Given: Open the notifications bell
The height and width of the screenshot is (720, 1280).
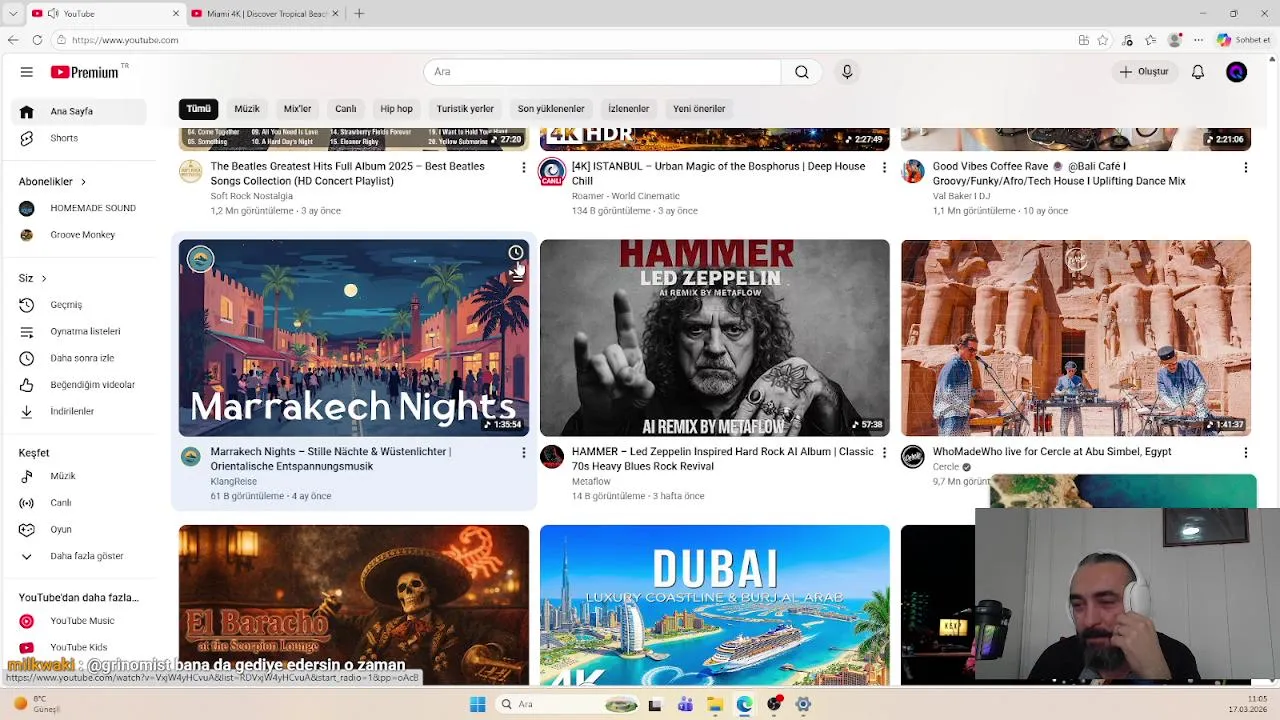Looking at the screenshot, I should pyautogui.click(x=1198, y=72).
